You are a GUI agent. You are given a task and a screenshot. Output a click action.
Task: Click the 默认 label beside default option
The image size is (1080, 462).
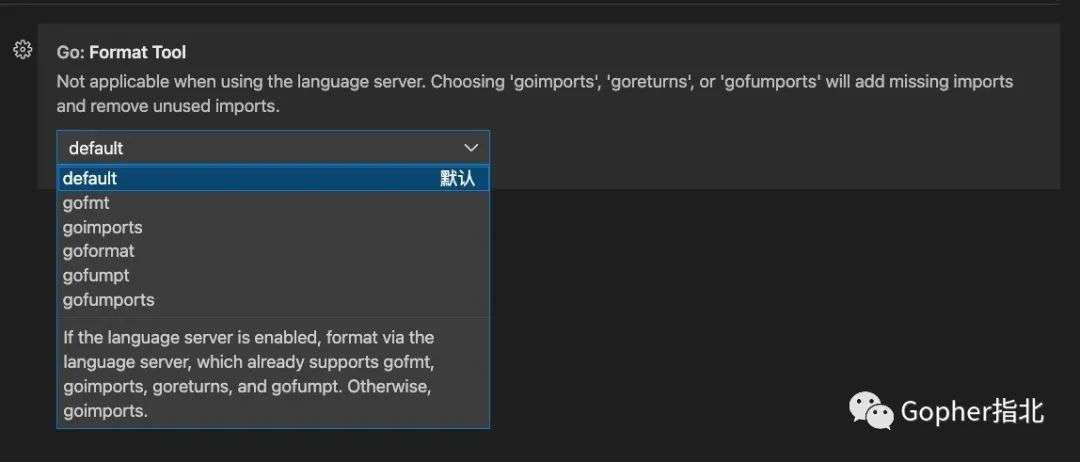[x=457, y=178]
